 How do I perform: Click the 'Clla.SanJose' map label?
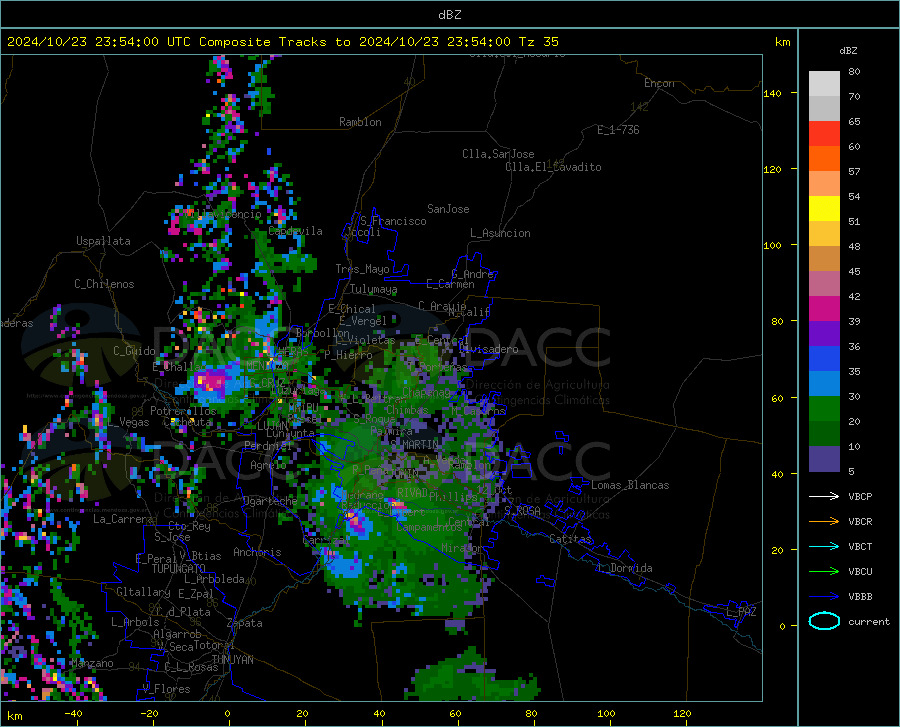(498, 154)
